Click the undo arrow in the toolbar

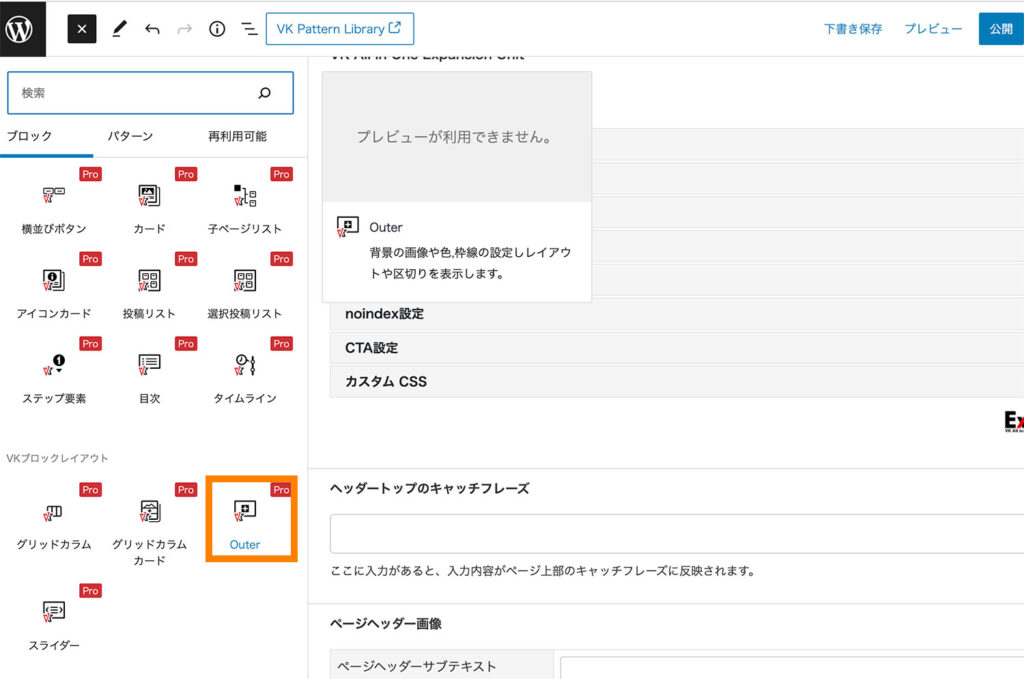[x=154, y=29]
